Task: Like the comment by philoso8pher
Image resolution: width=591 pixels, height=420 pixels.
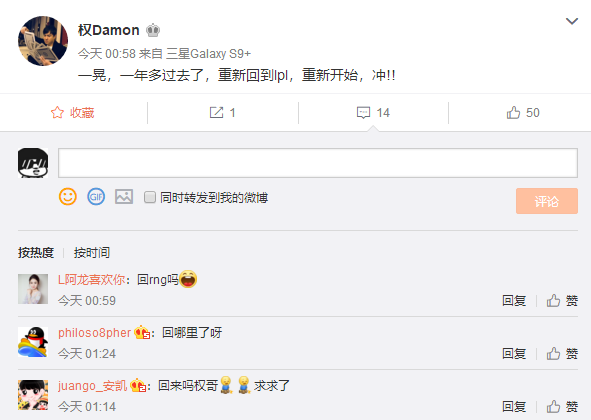Action: pyautogui.click(x=562, y=354)
